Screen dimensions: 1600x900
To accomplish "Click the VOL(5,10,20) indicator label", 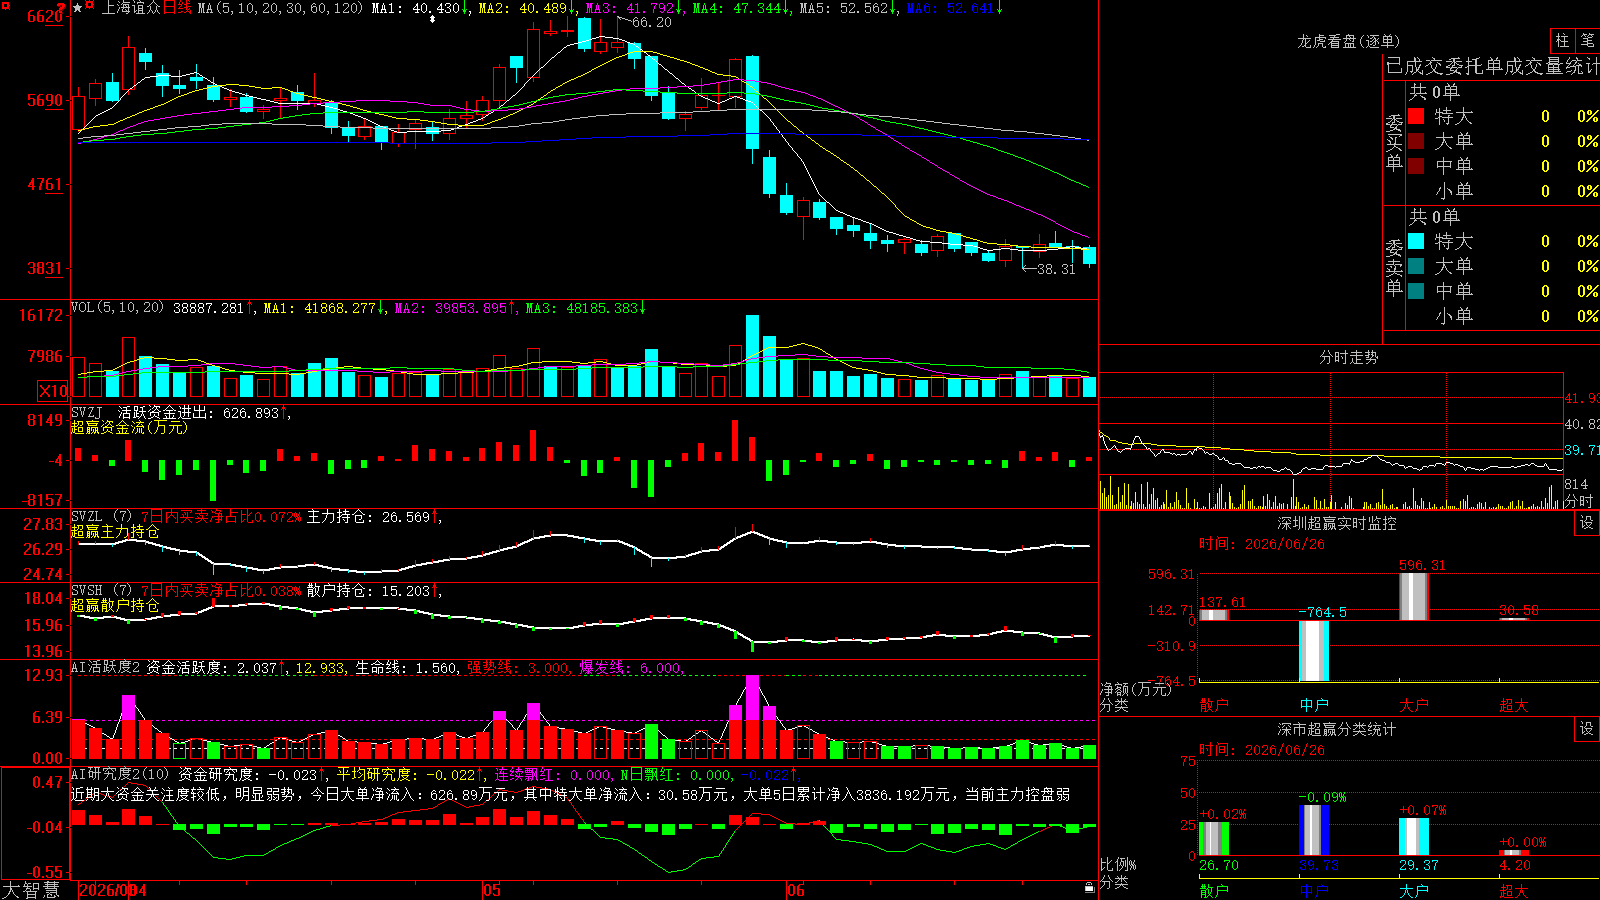I will pos(117,307).
